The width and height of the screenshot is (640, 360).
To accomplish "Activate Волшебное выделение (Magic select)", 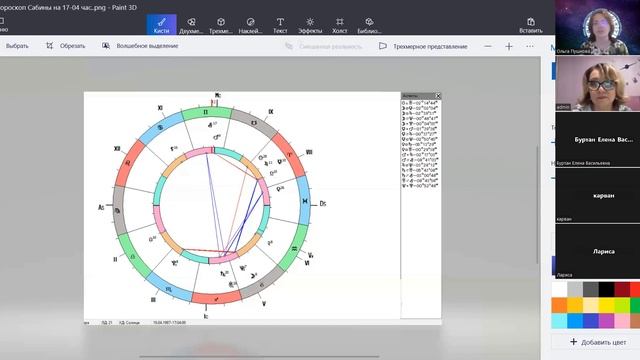I will click(140, 46).
